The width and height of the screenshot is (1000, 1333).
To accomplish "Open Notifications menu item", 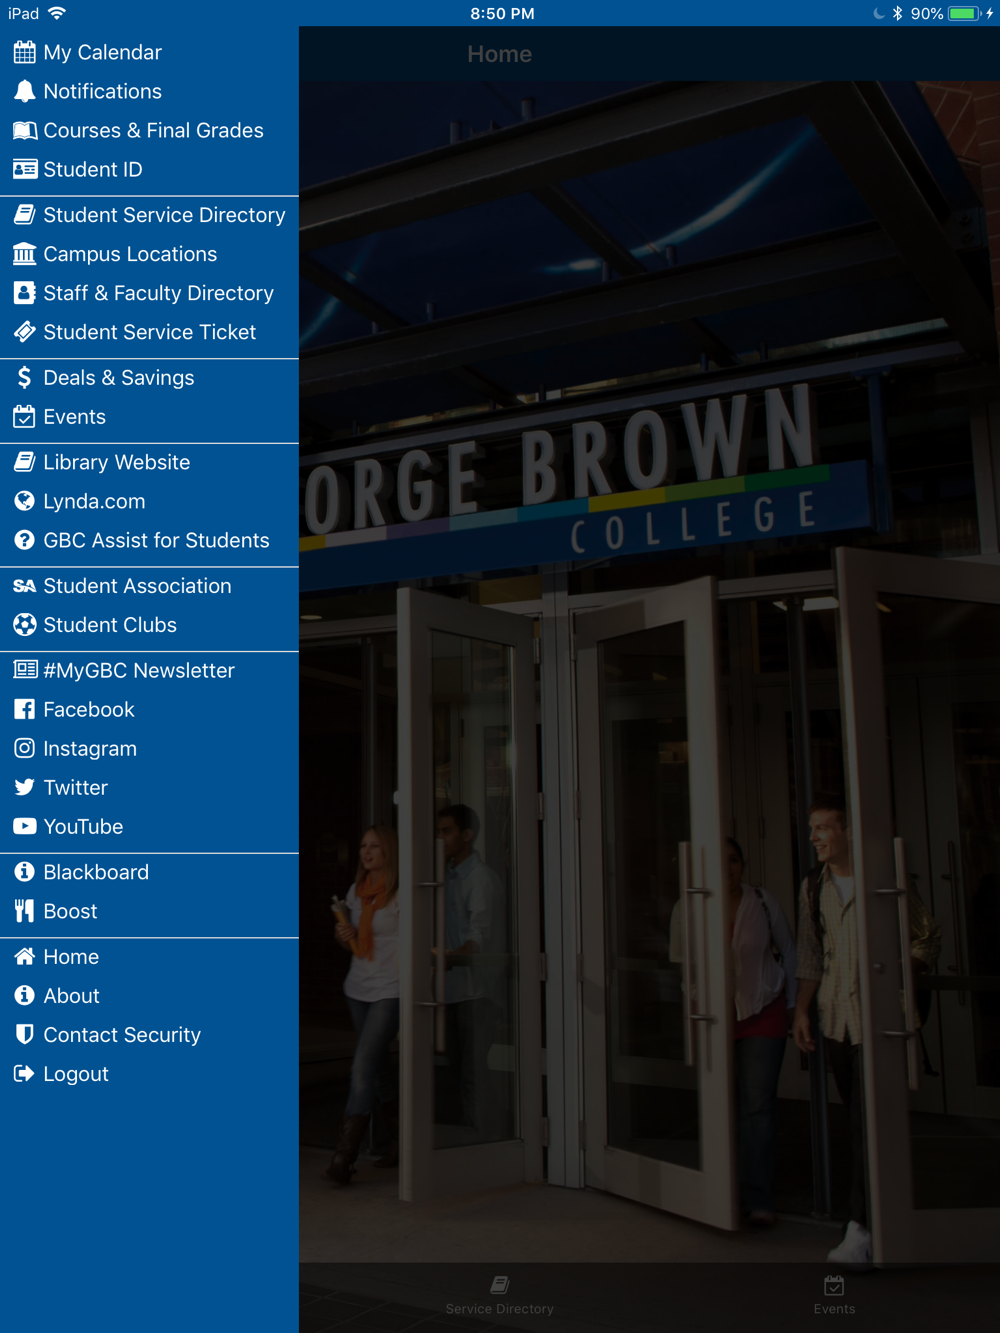I will [149, 91].
